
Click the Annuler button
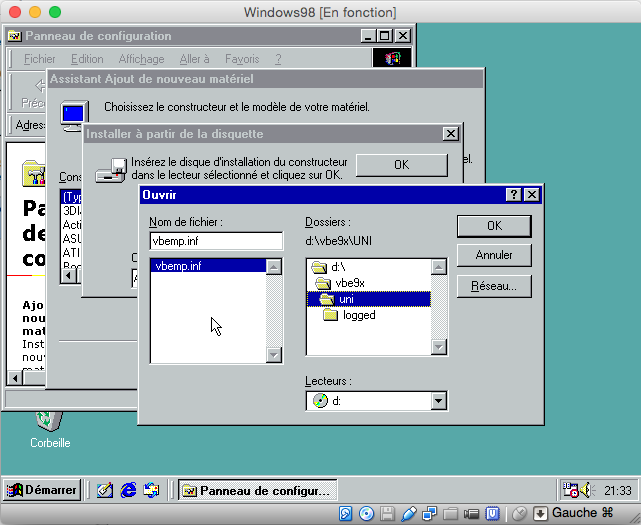[494, 255]
